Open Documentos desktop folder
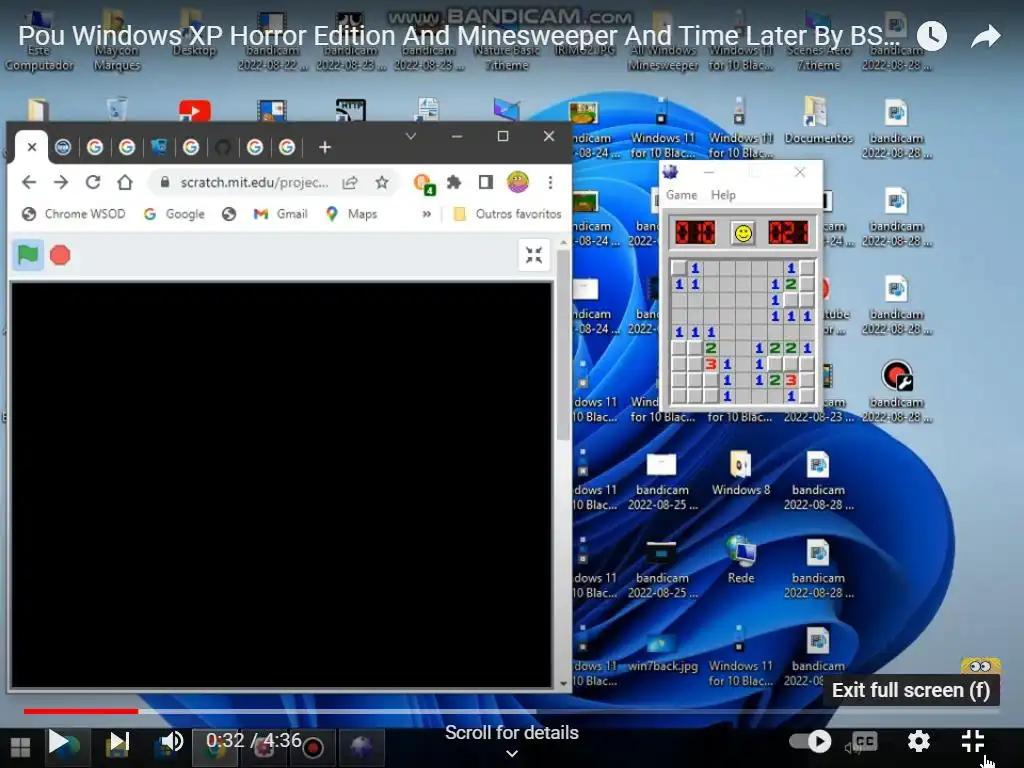The image size is (1024, 768). (x=818, y=120)
